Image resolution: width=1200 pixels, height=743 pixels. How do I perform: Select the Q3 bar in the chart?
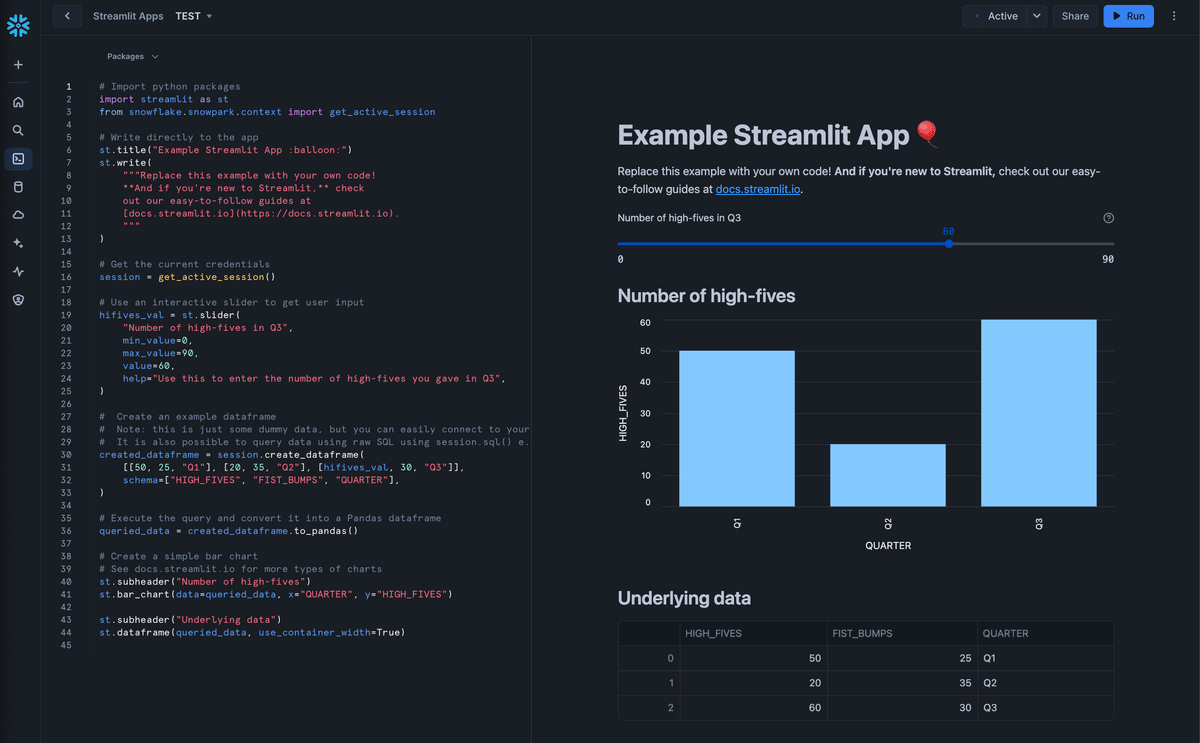tap(1039, 413)
